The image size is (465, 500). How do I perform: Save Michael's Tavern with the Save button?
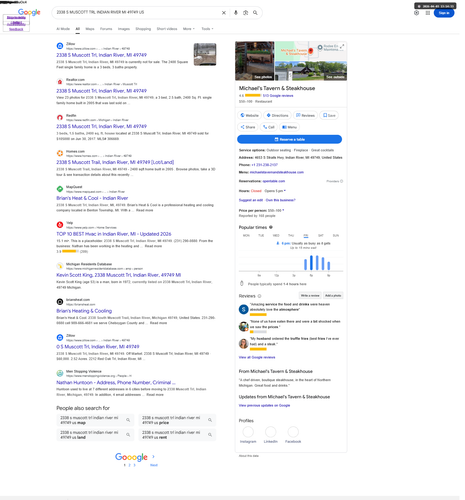[329, 115]
